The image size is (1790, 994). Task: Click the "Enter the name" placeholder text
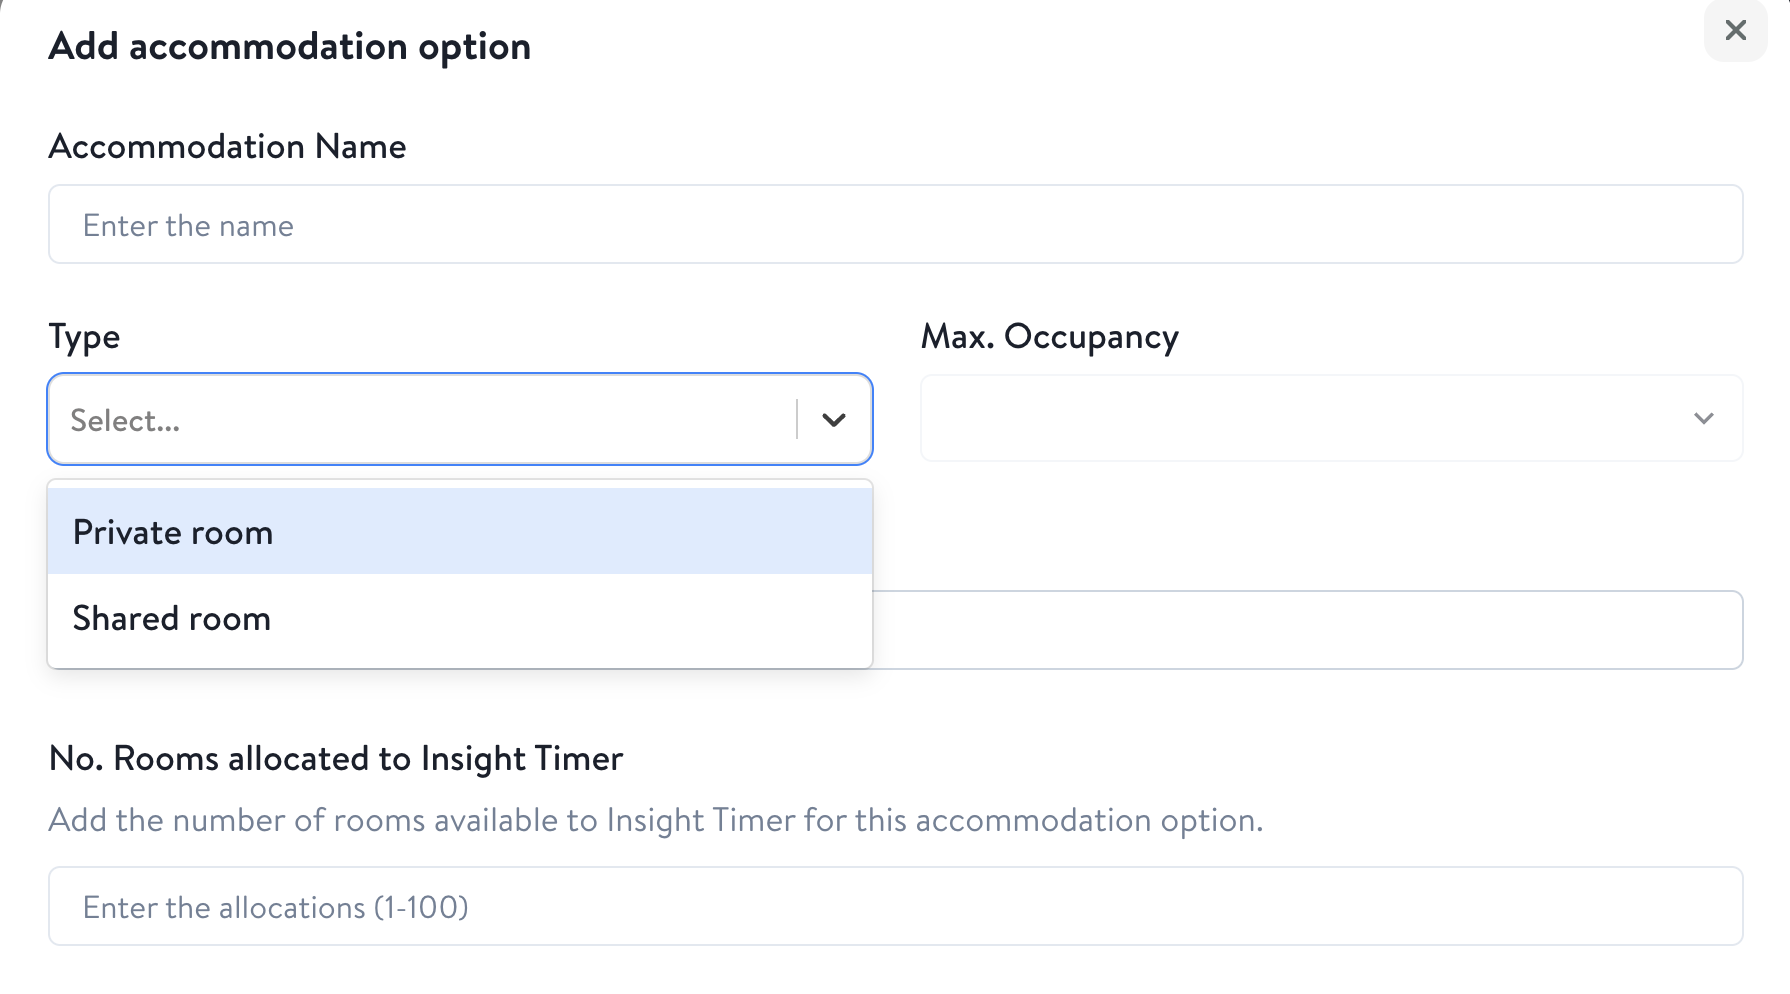click(188, 226)
